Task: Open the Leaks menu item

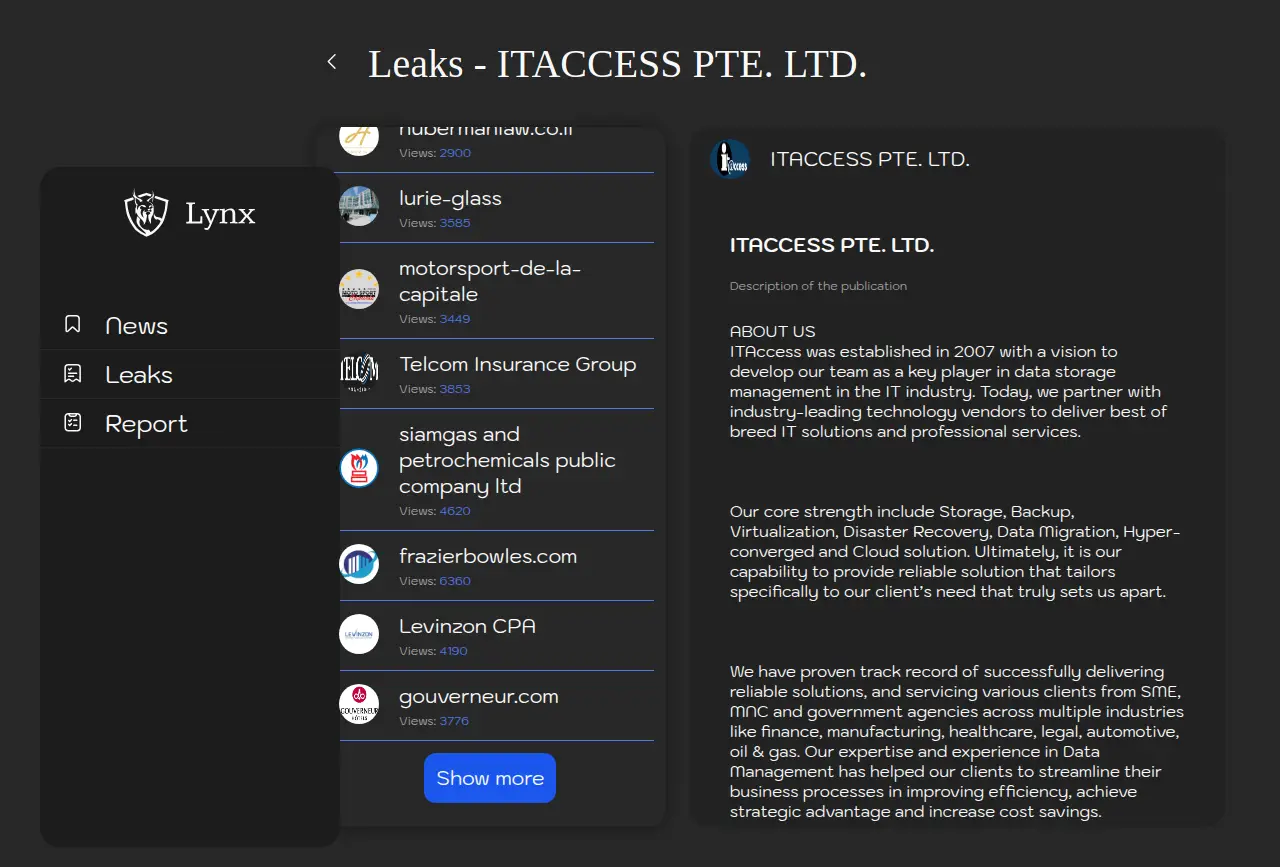Action: tap(139, 375)
